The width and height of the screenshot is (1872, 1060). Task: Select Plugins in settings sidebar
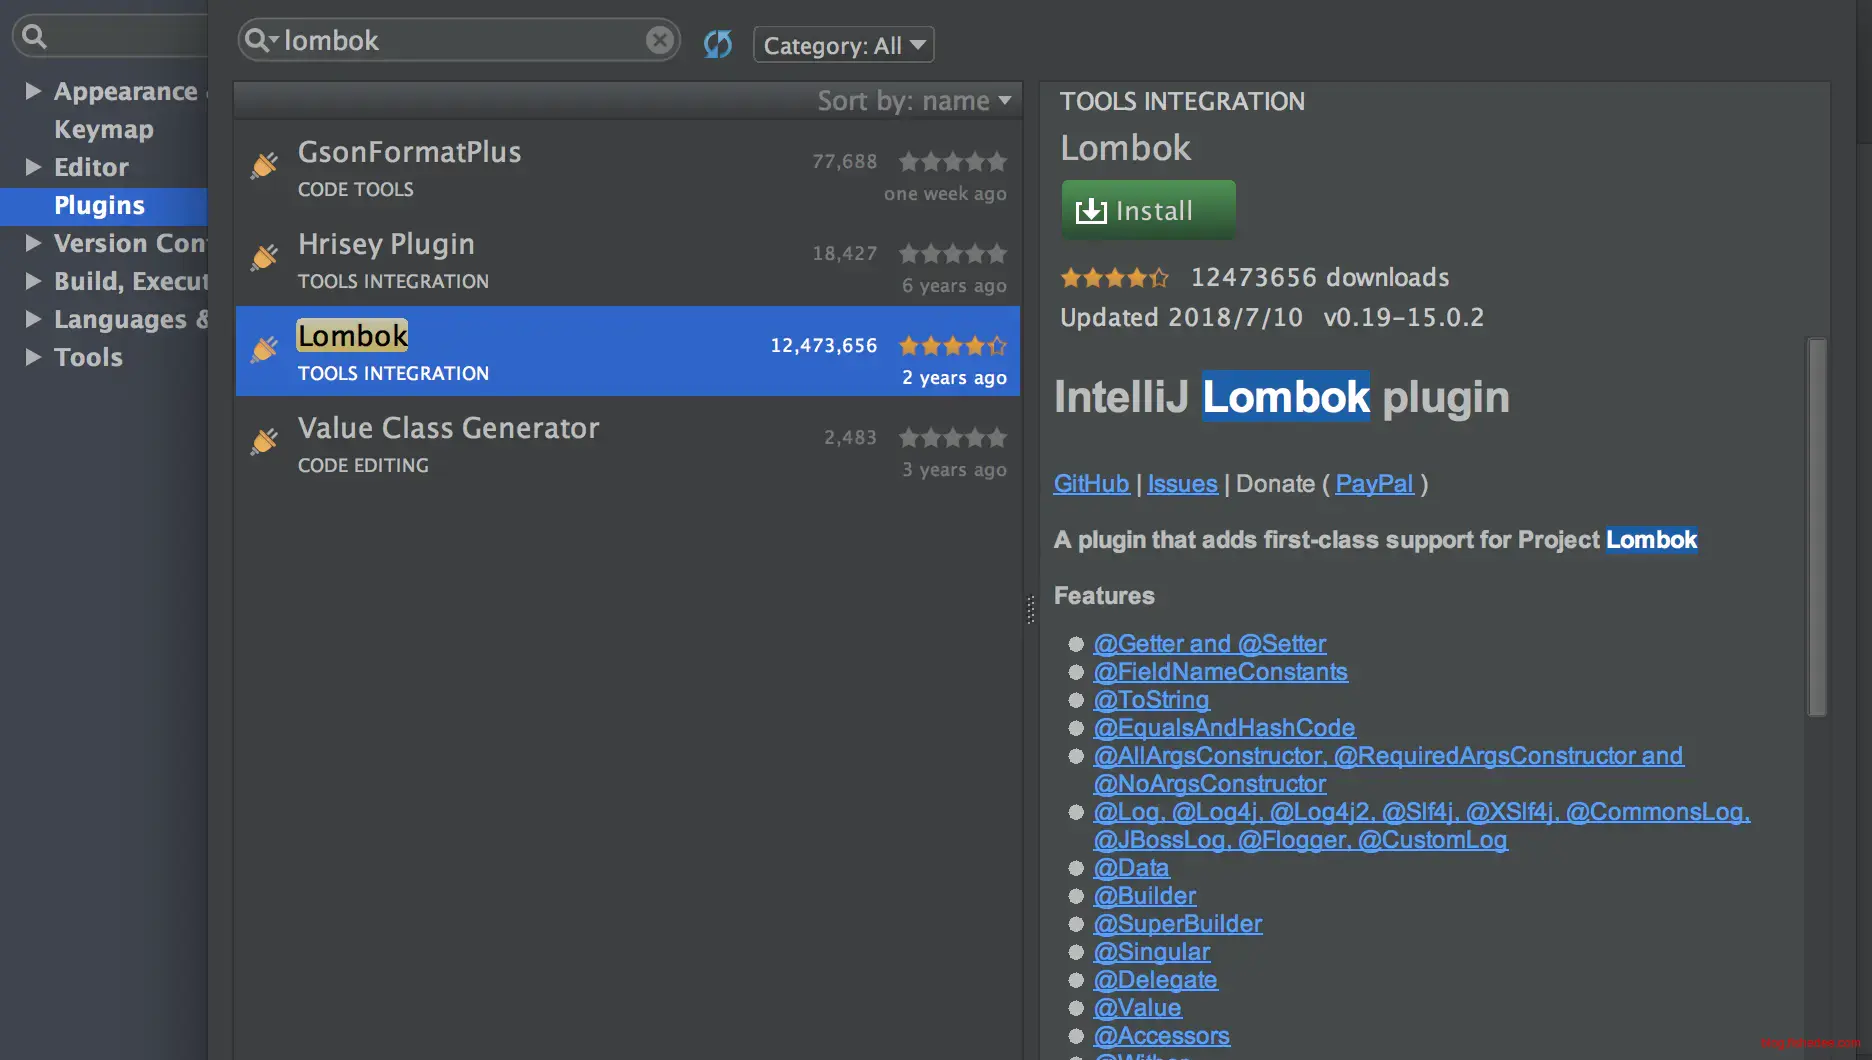[x=99, y=205]
